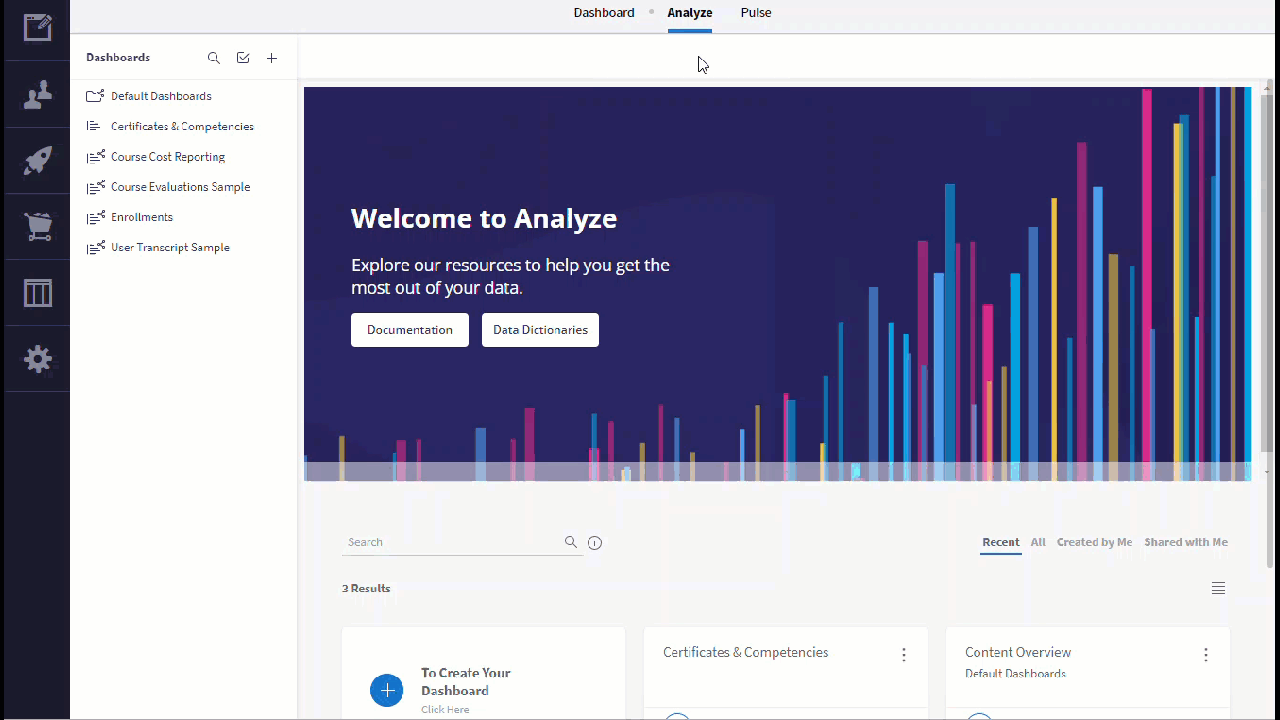This screenshot has height=720, width=1280.
Task: Open the Data Dictionaries button
Action: [540, 330]
